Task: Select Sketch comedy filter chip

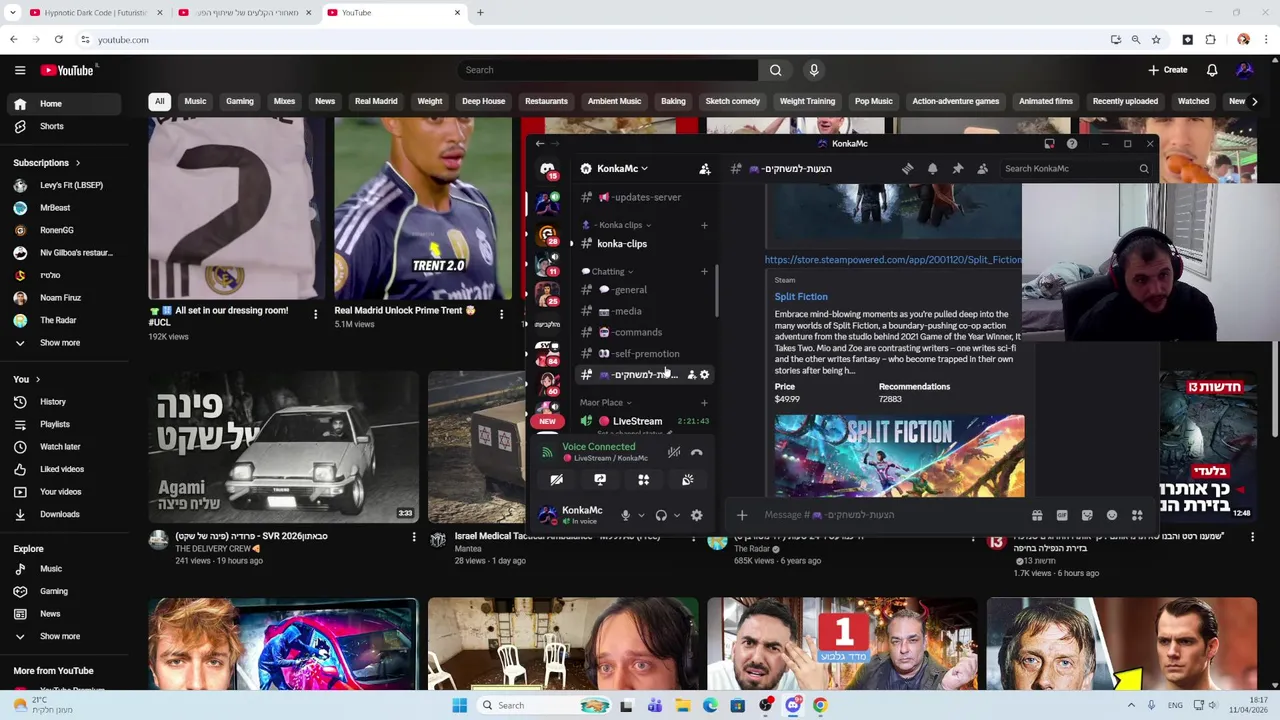Action: (x=733, y=101)
